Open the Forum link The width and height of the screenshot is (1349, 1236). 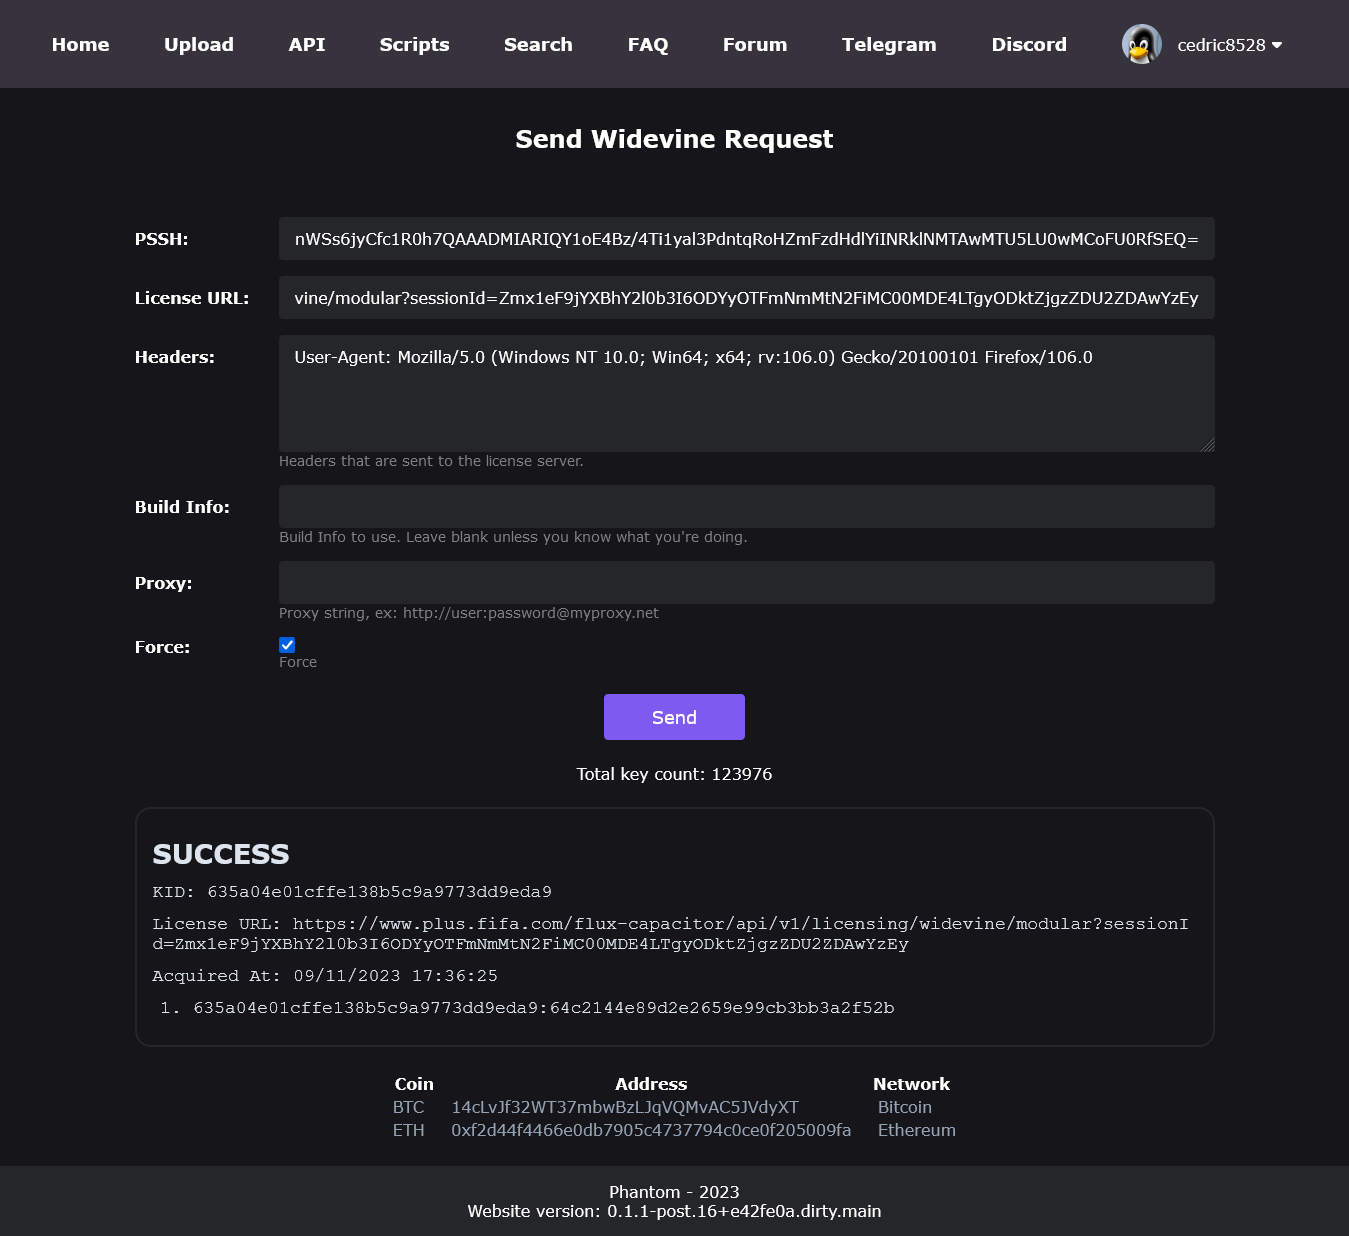point(755,45)
